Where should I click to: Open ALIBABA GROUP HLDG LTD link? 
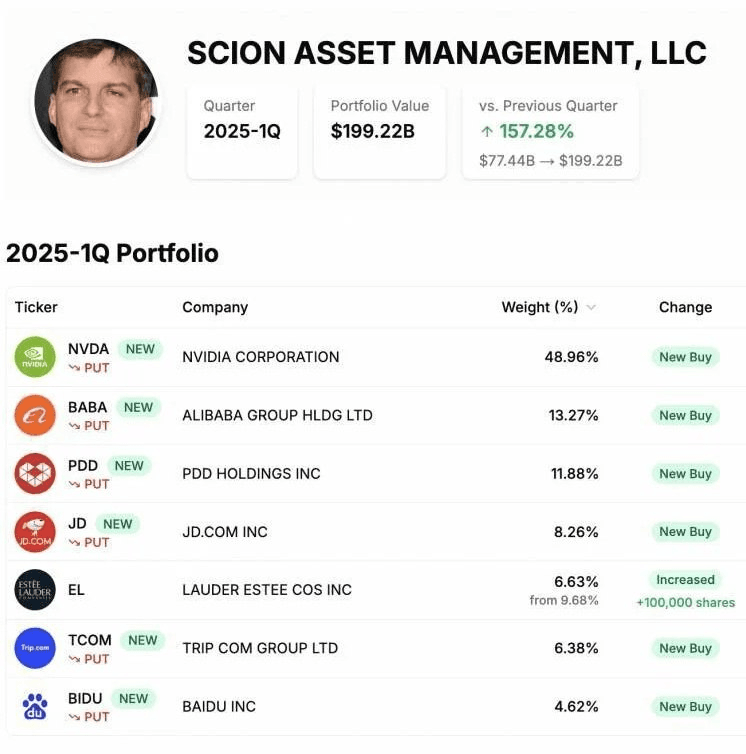pyautogui.click(x=278, y=415)
